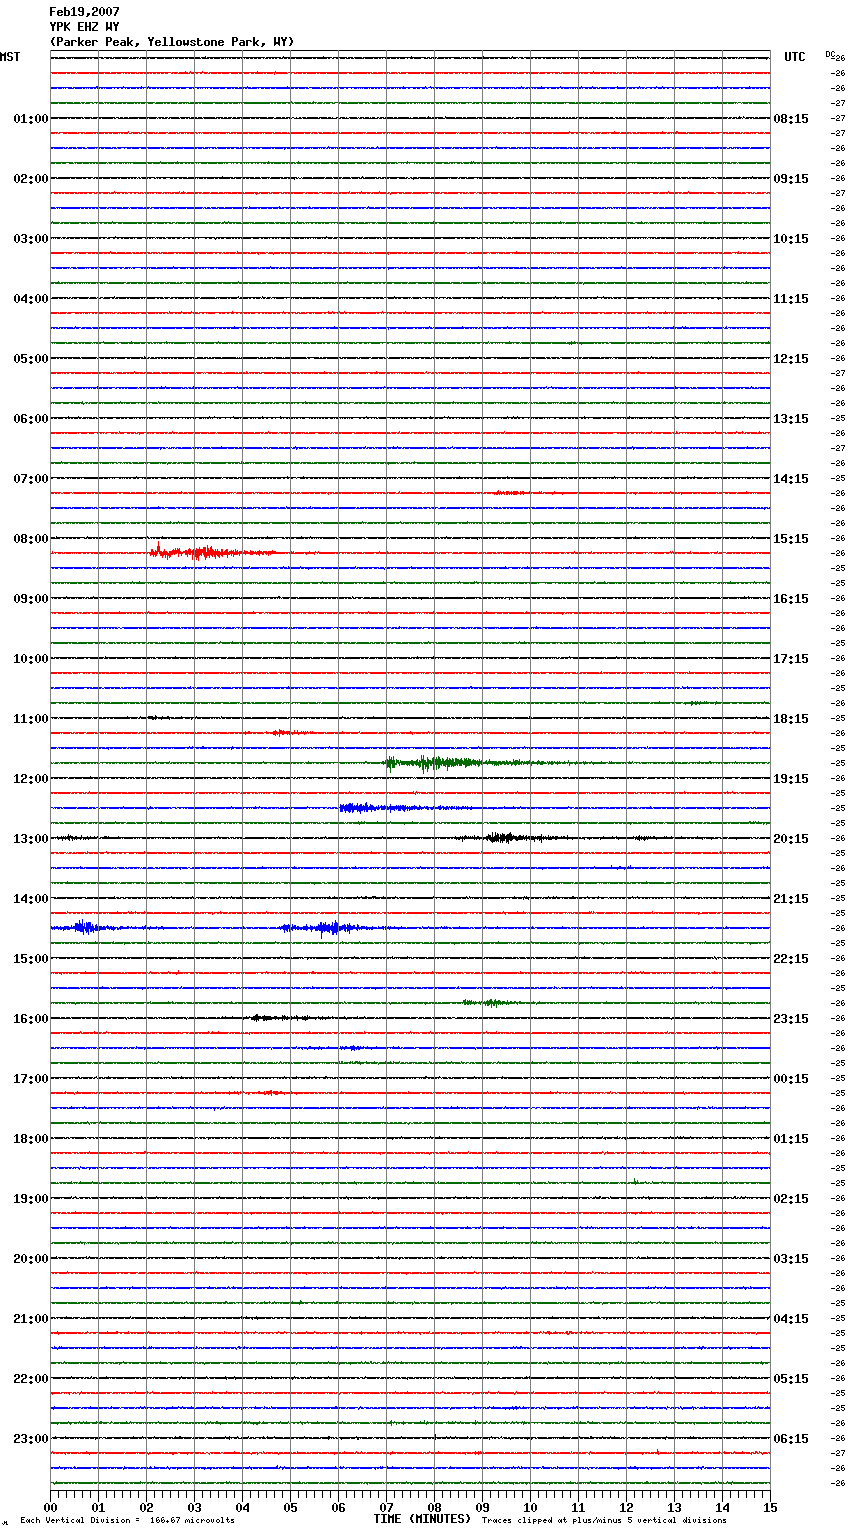Click minute 07 on the time axis

387,1507
